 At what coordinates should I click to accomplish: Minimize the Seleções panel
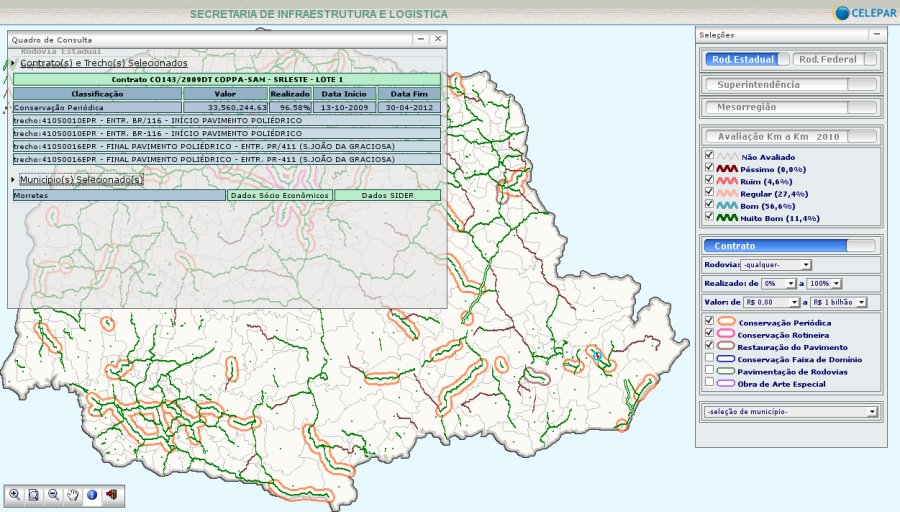(876, 34)
